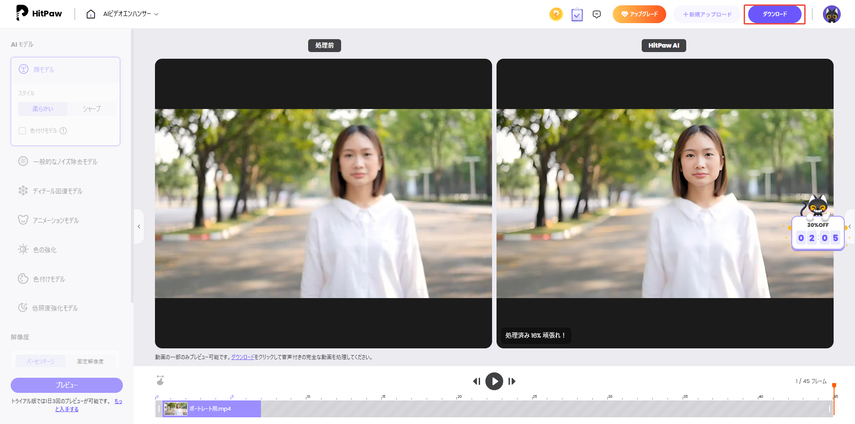Expand the right side panel arrow
855x424 pixels.
click(850, 226)
